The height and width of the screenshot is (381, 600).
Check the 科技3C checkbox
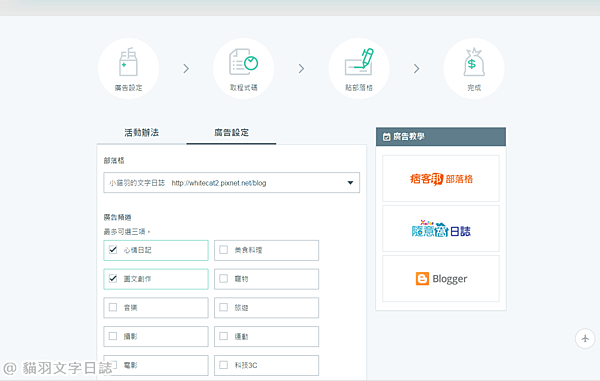(x=223, y=365)
